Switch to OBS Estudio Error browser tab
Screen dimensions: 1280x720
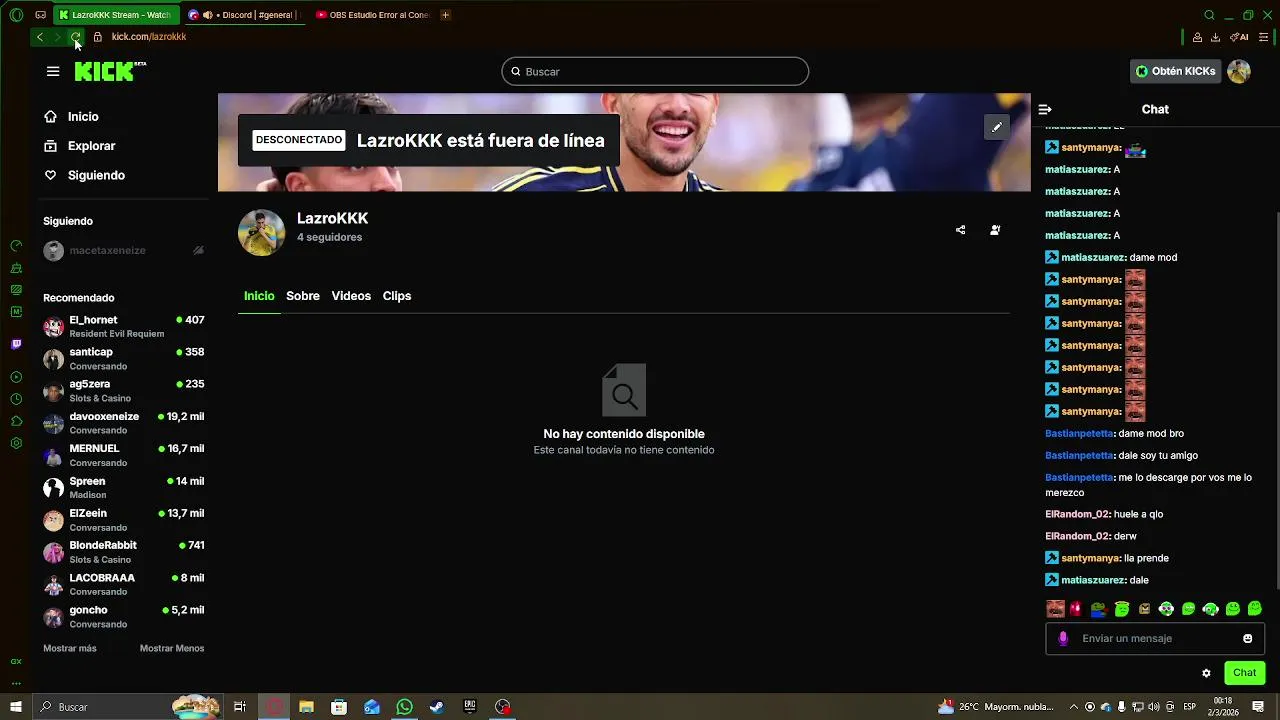point(372,15)
